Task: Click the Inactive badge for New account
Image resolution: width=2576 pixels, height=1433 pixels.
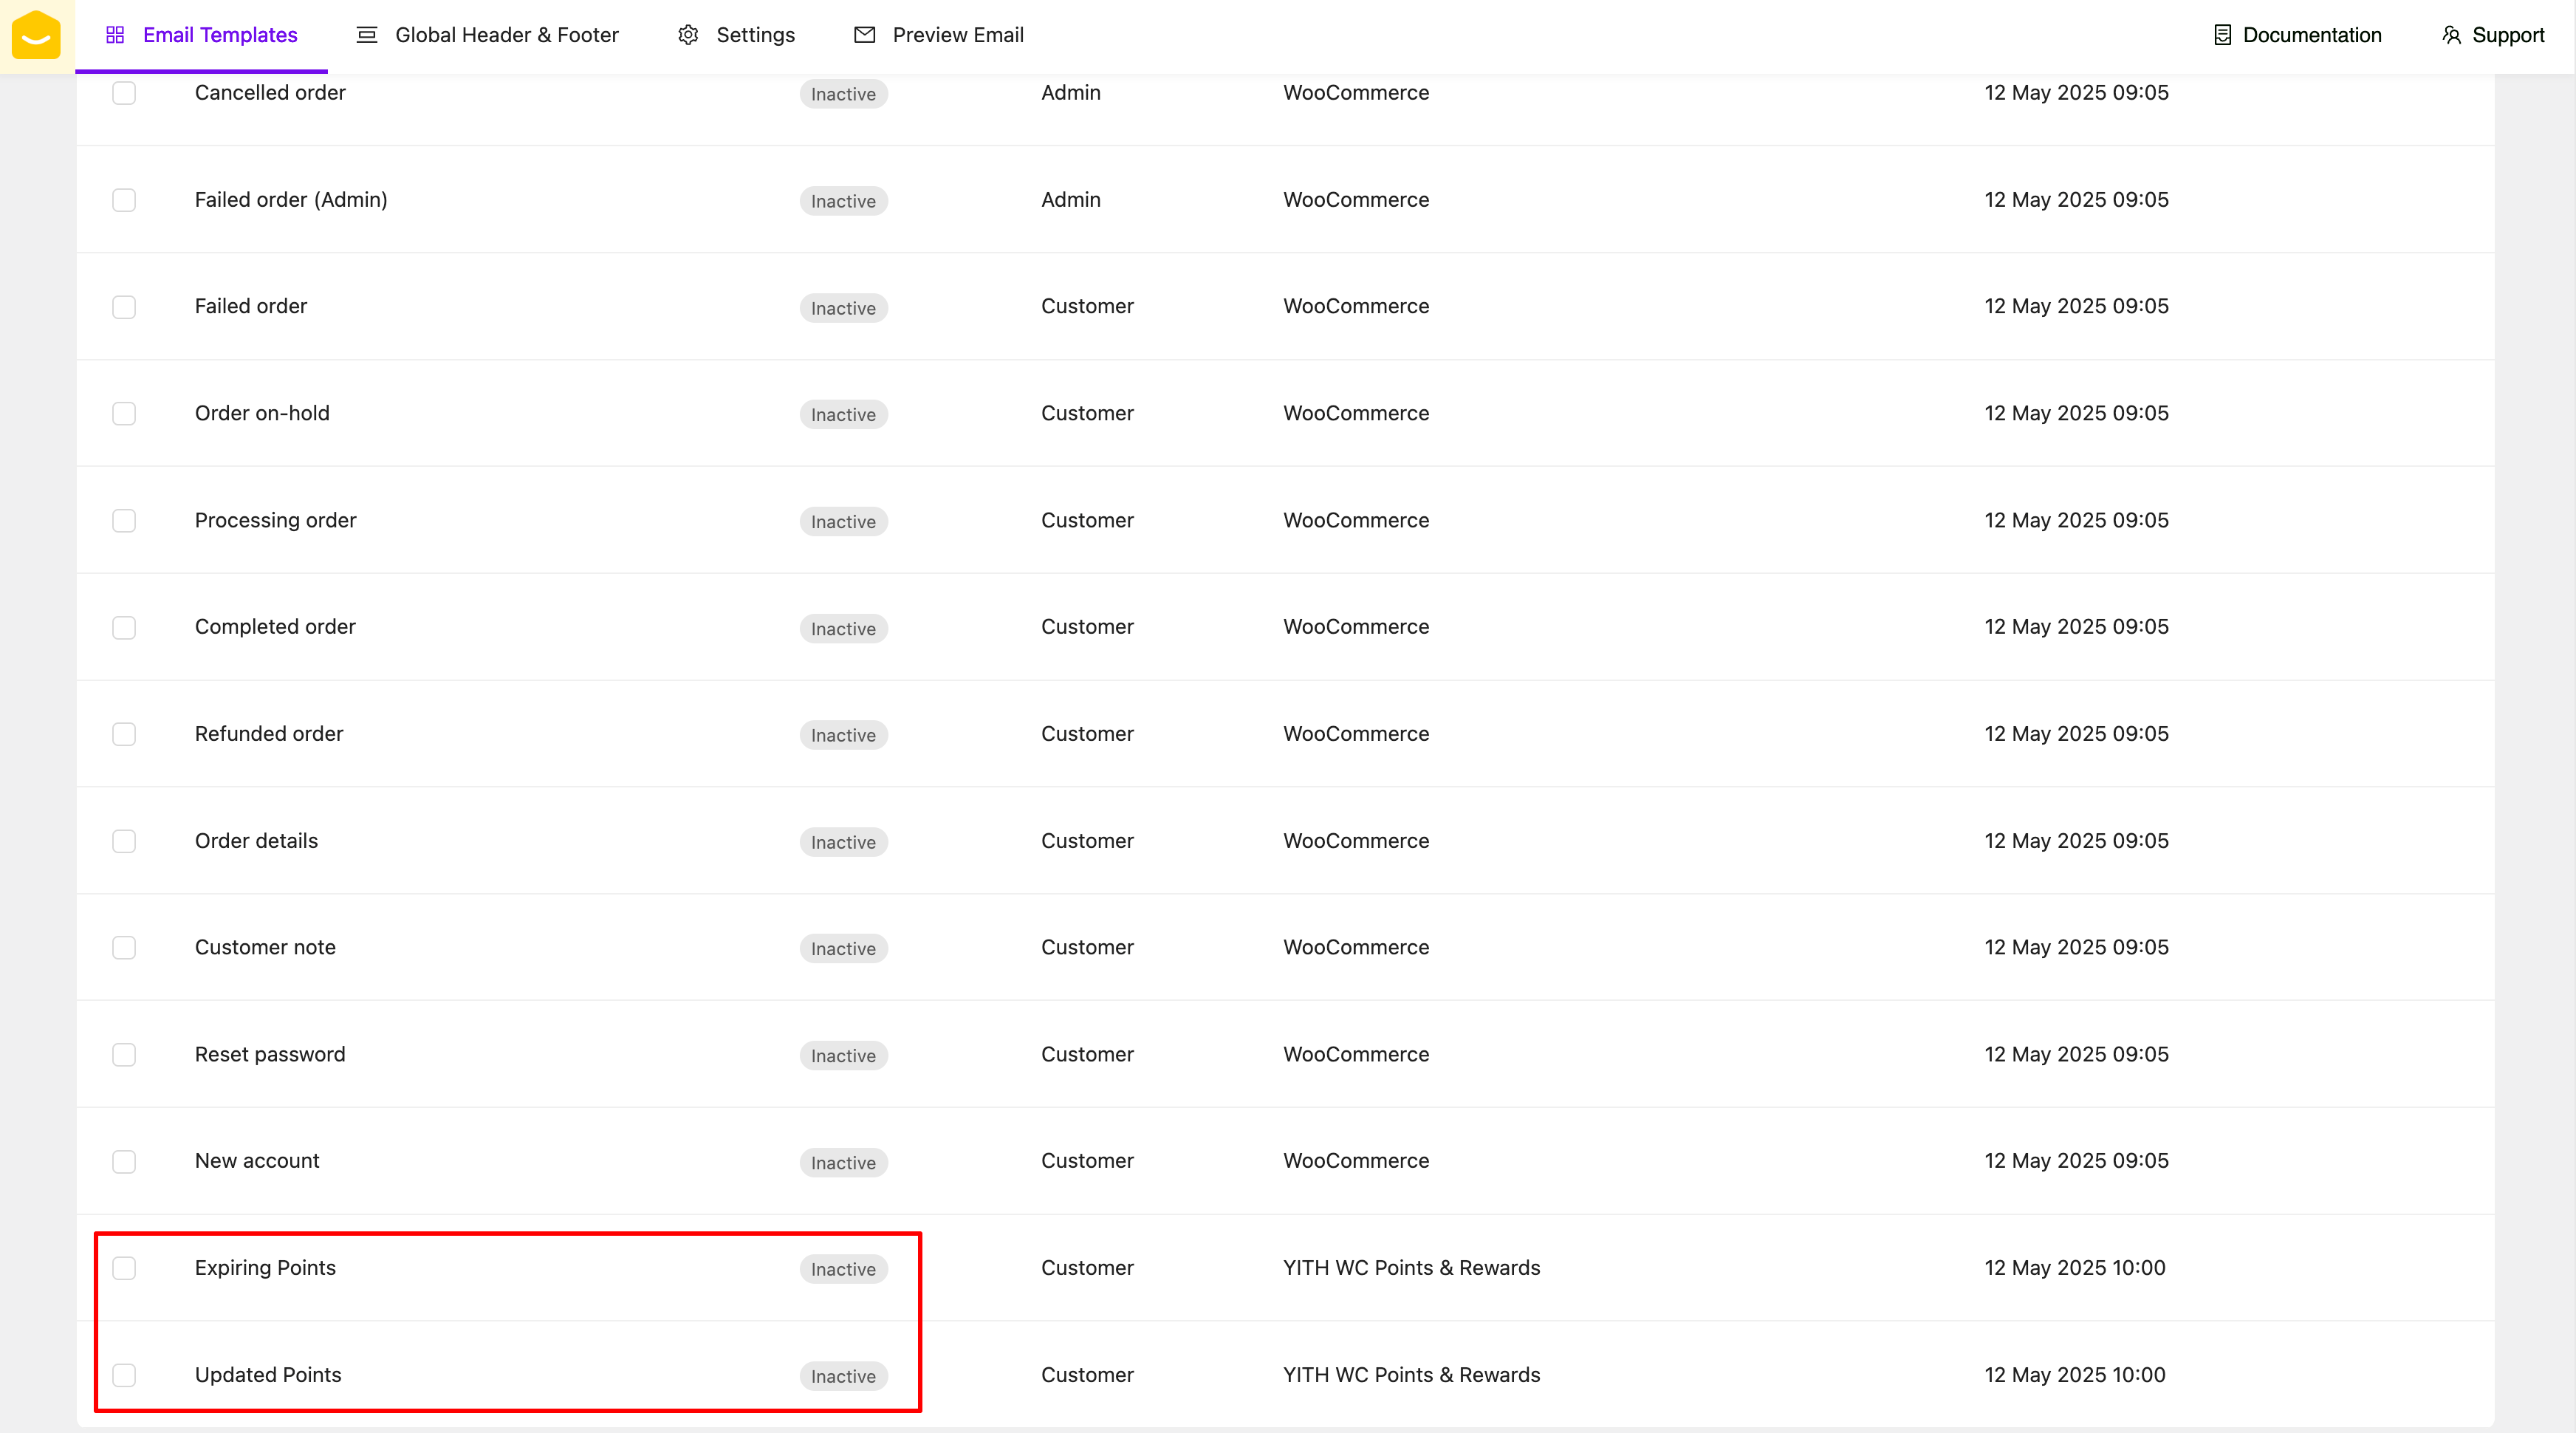Action: (843, 1163)
